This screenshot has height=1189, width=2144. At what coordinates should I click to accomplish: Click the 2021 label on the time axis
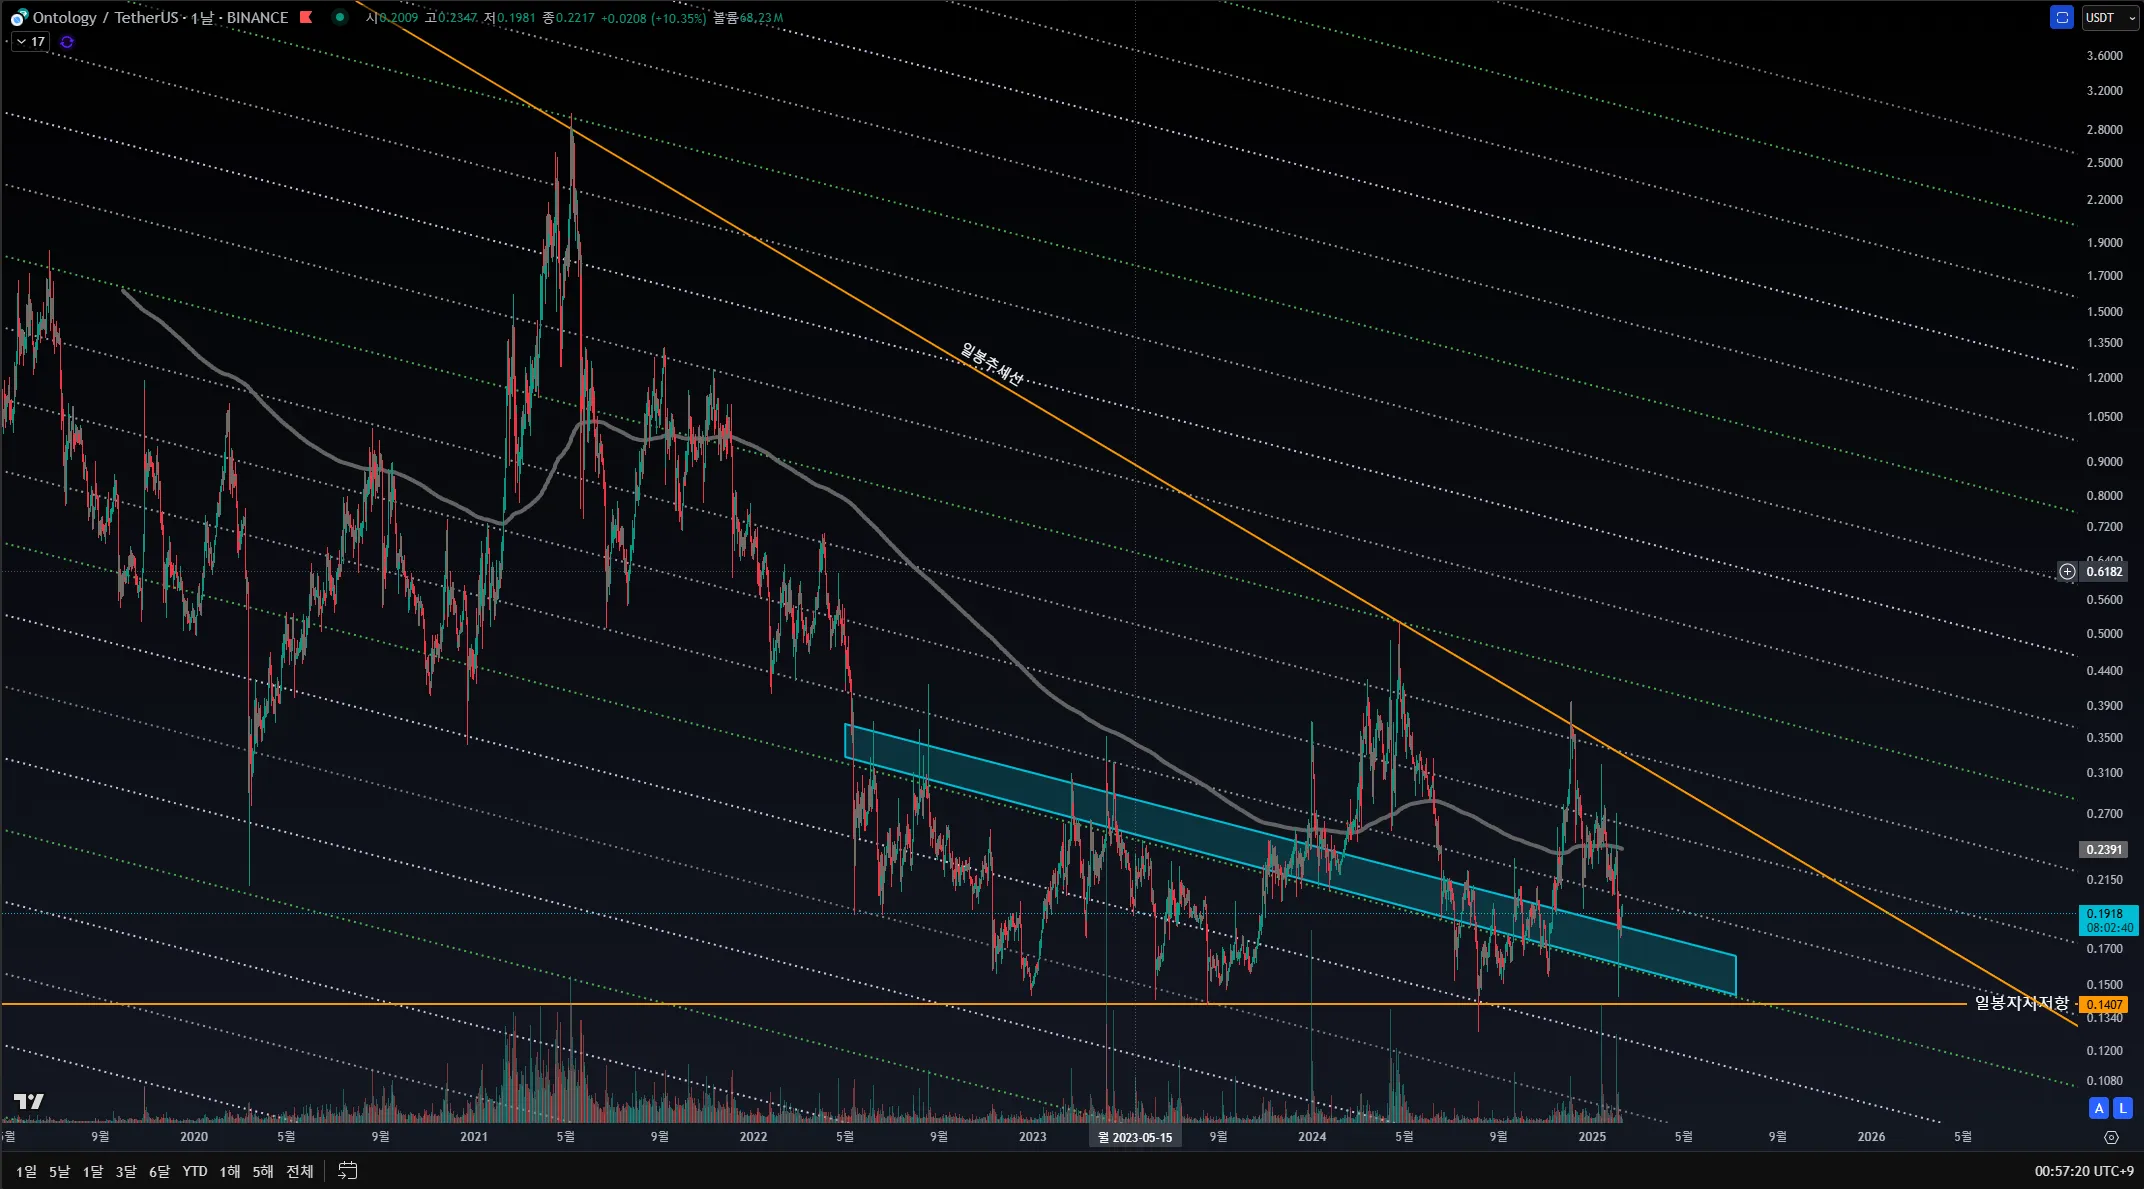click(x=474, y=1137)
